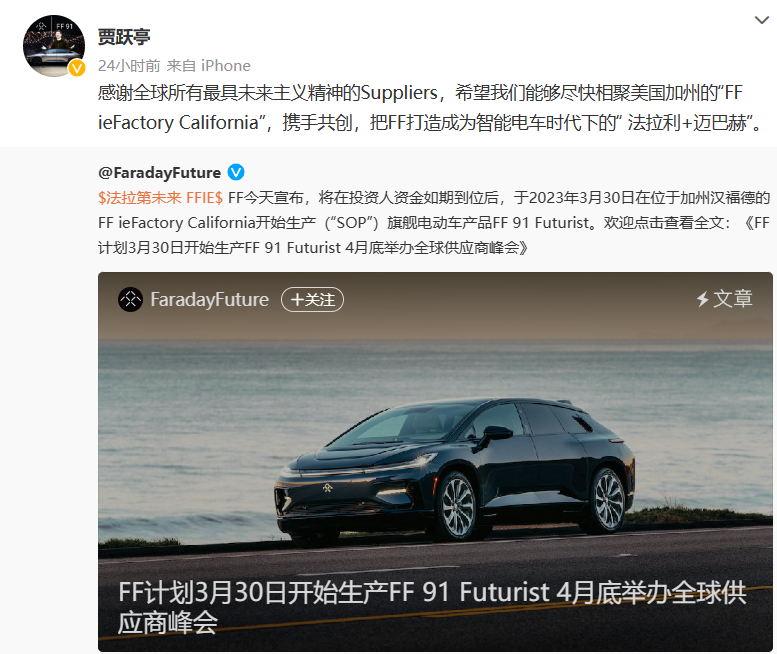Open the @FaradayFuture mention link
Image resolution: width=777 pixels, height=654 pixels.
click(160, 172)
